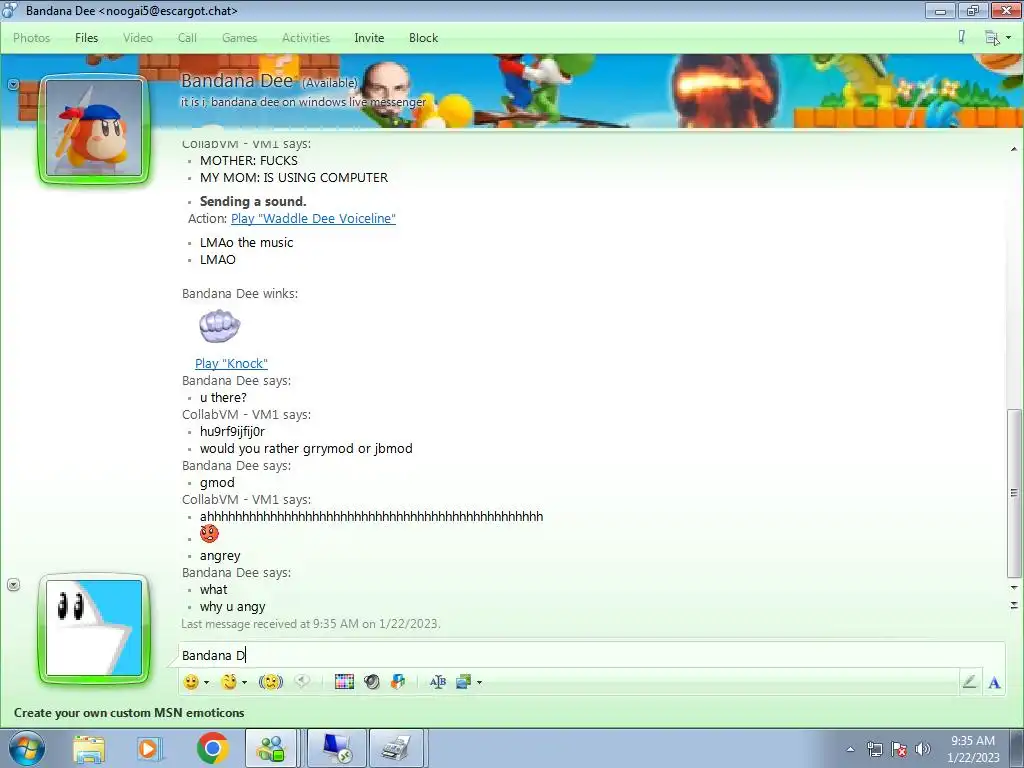Show hidden tray icons arrow
Screen dimensions: 1024x768
(850, 749)
